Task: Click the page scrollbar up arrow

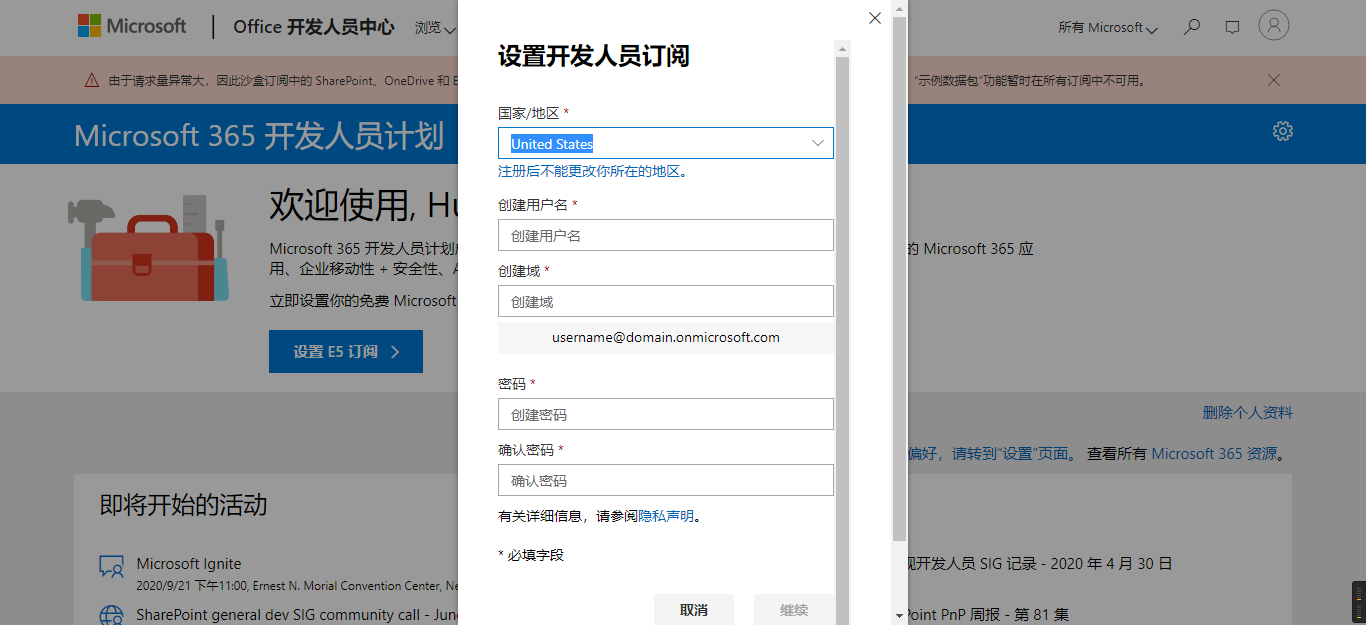Action: click(x=899, y=9)
